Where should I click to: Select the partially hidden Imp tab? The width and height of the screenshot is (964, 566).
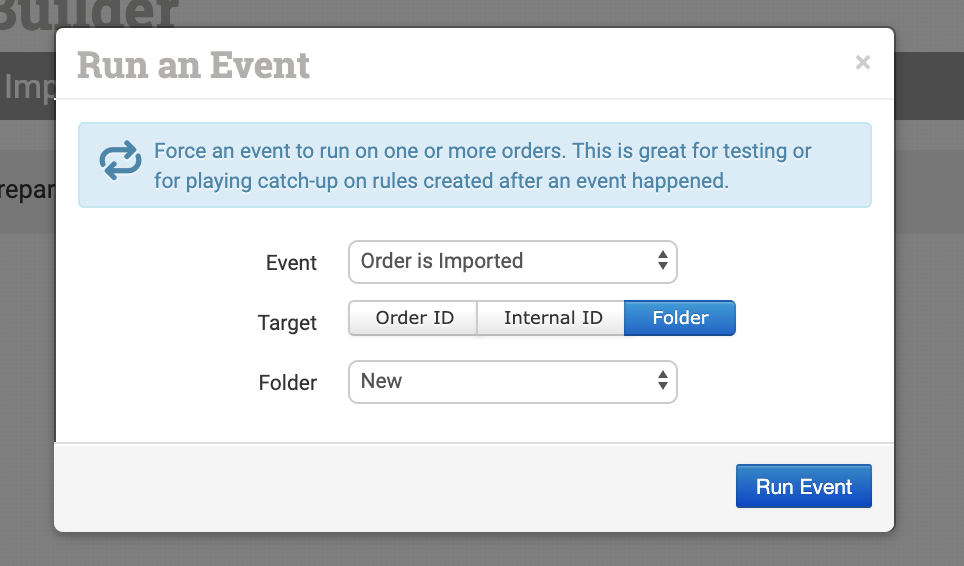(28, 87)
